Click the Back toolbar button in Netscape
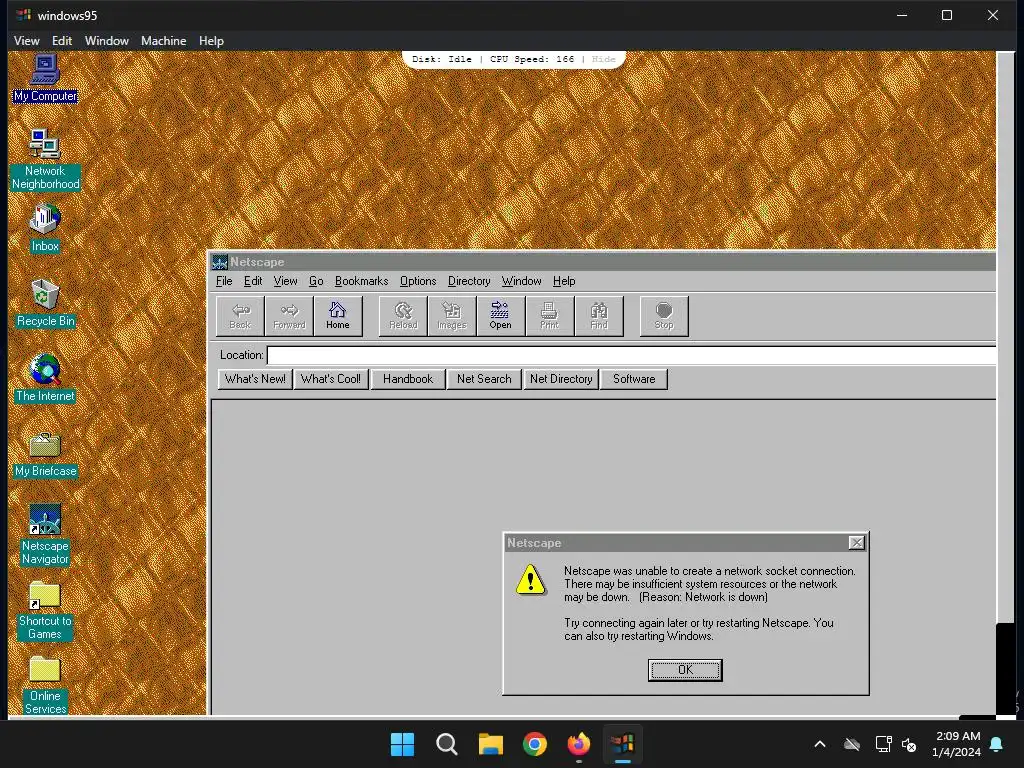 coord(240,316)
